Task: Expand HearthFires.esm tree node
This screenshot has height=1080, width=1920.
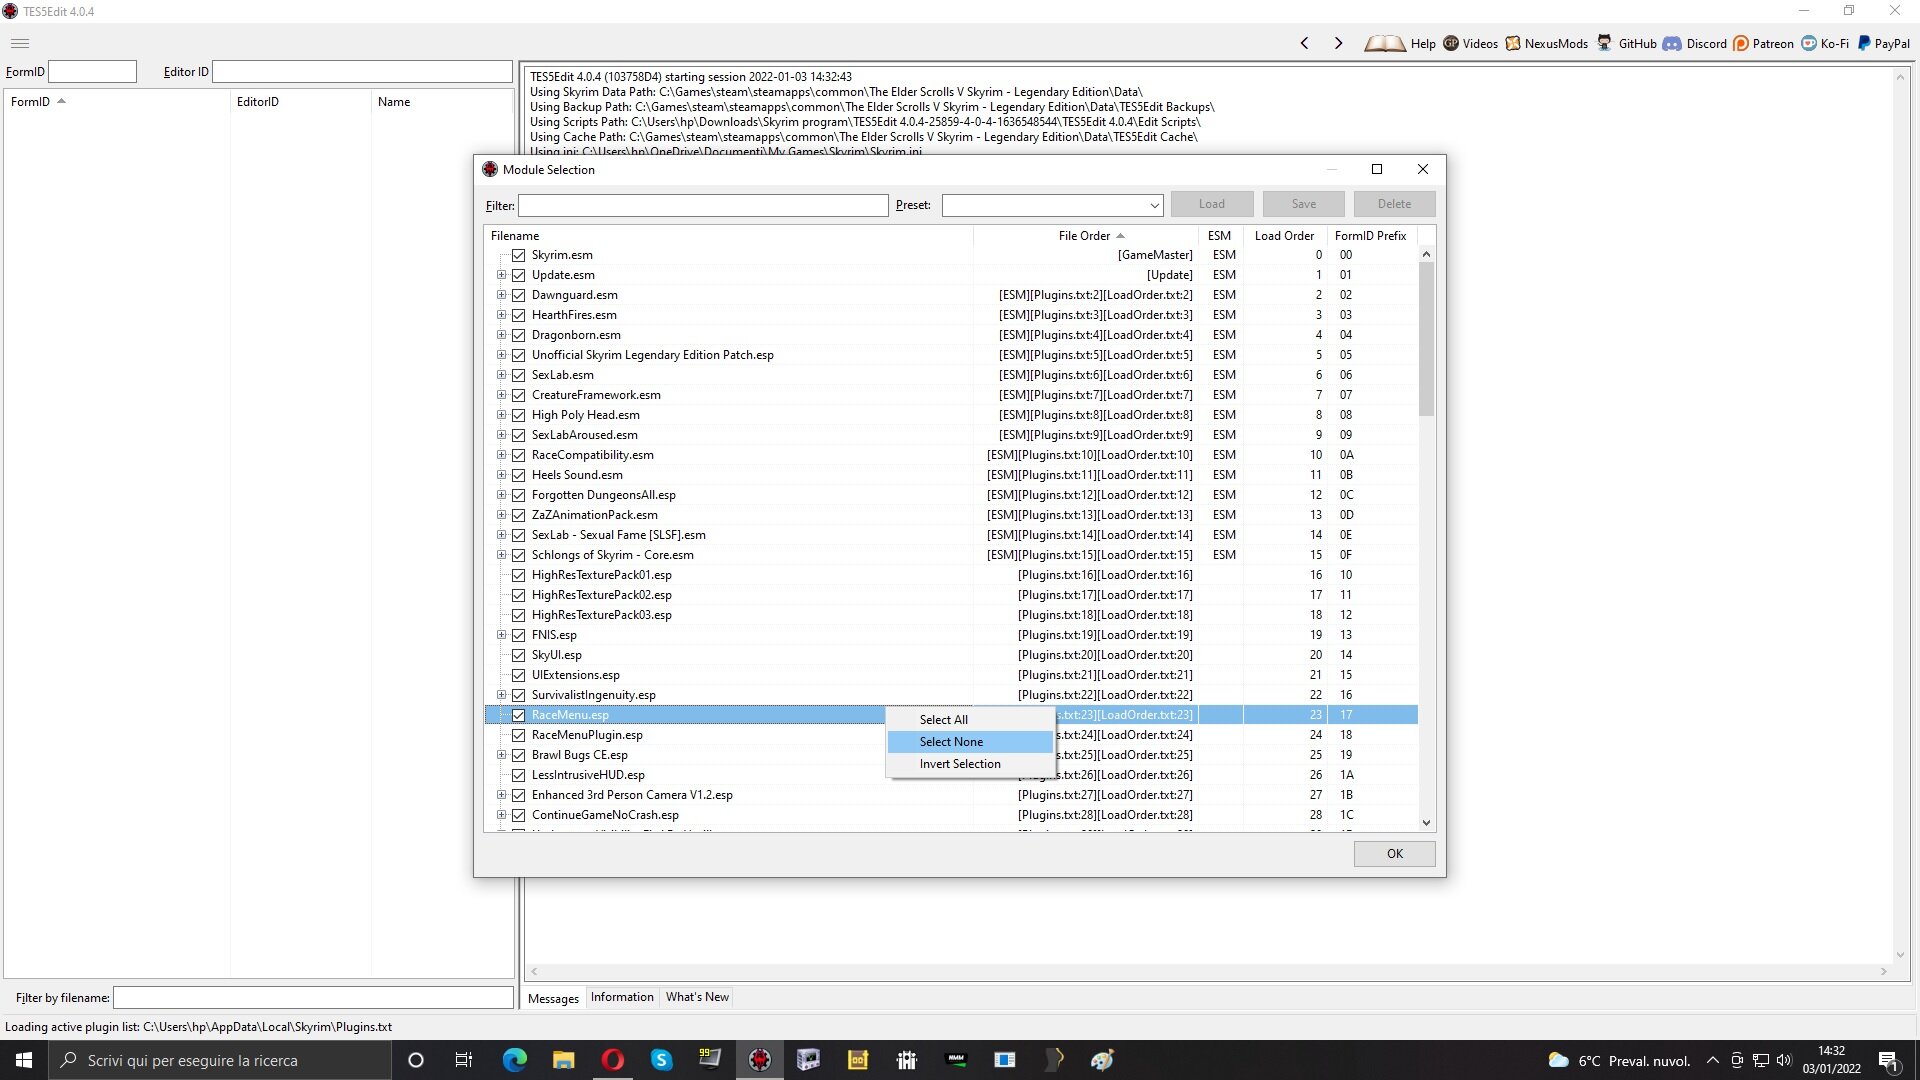Action: tap(501, 315)
